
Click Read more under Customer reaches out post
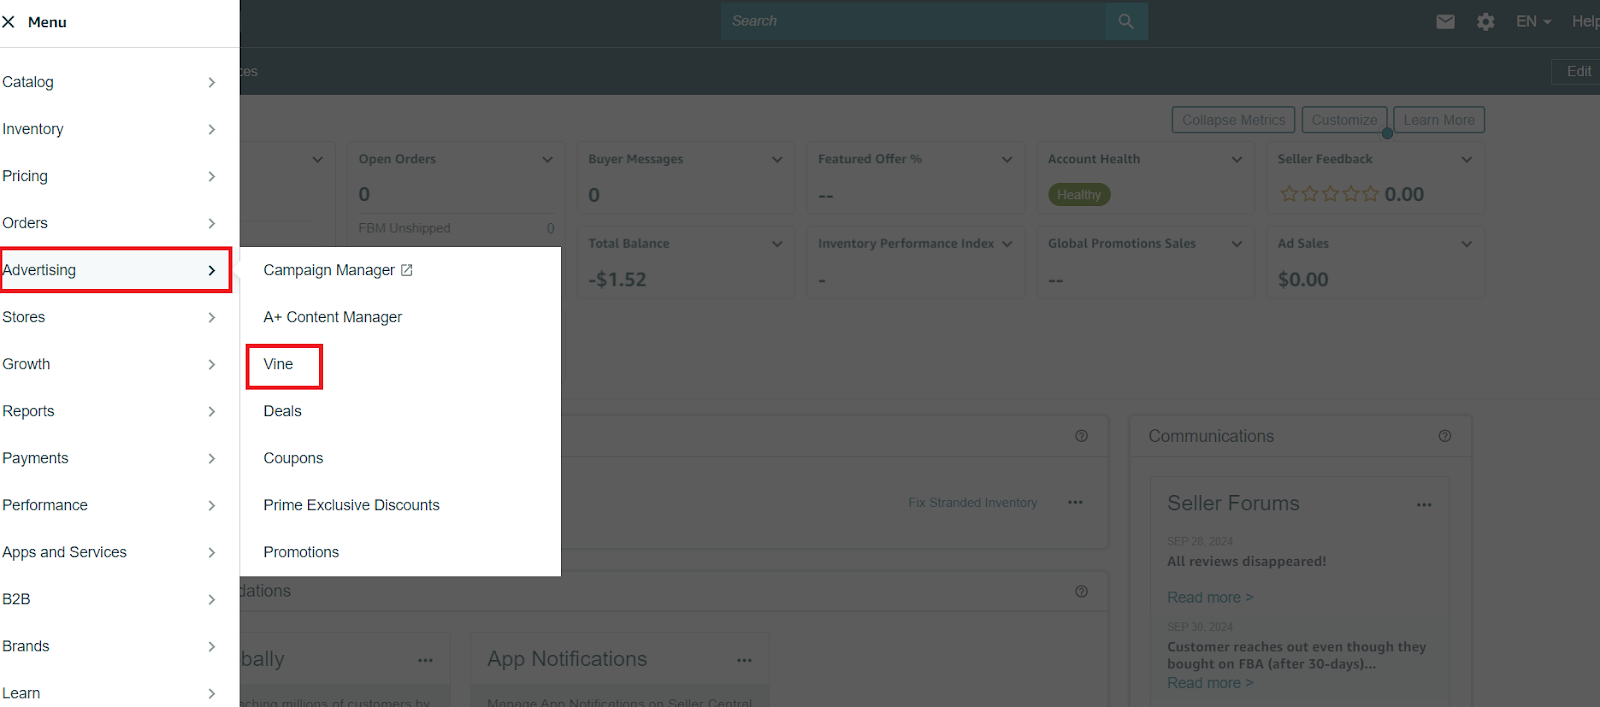(x=1210, y=683)
